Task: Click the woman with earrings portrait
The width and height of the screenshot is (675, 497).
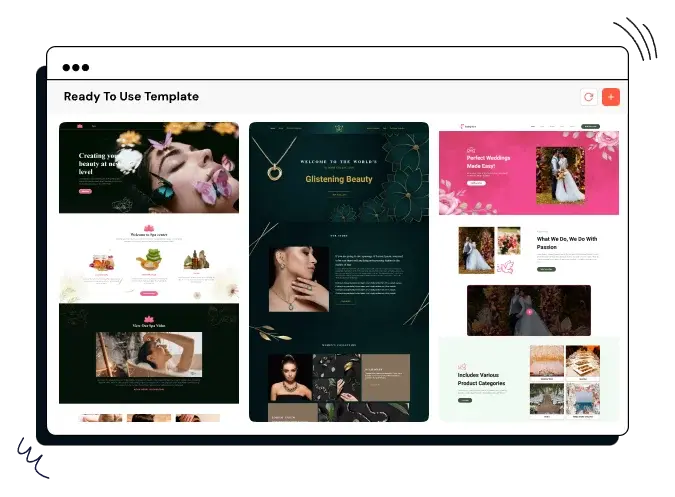Action: pyautogui.click(x=299, y=279)
